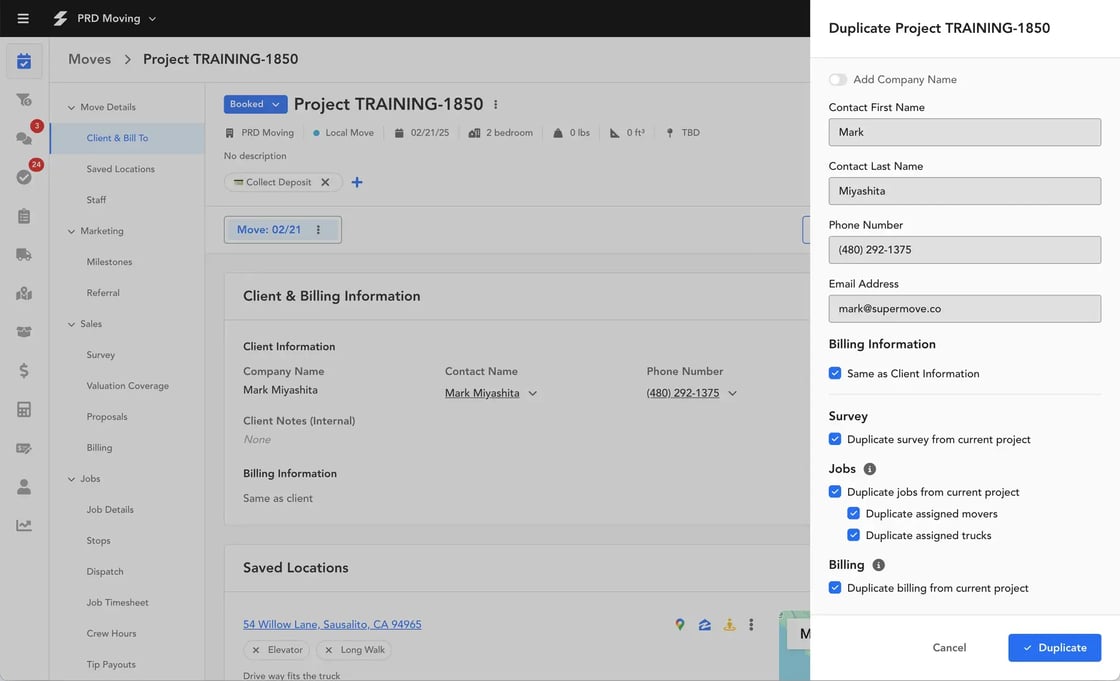
Task: Open Move: 02/21 three-dot options
Action: pyautogui.click(x=319, y=230)
